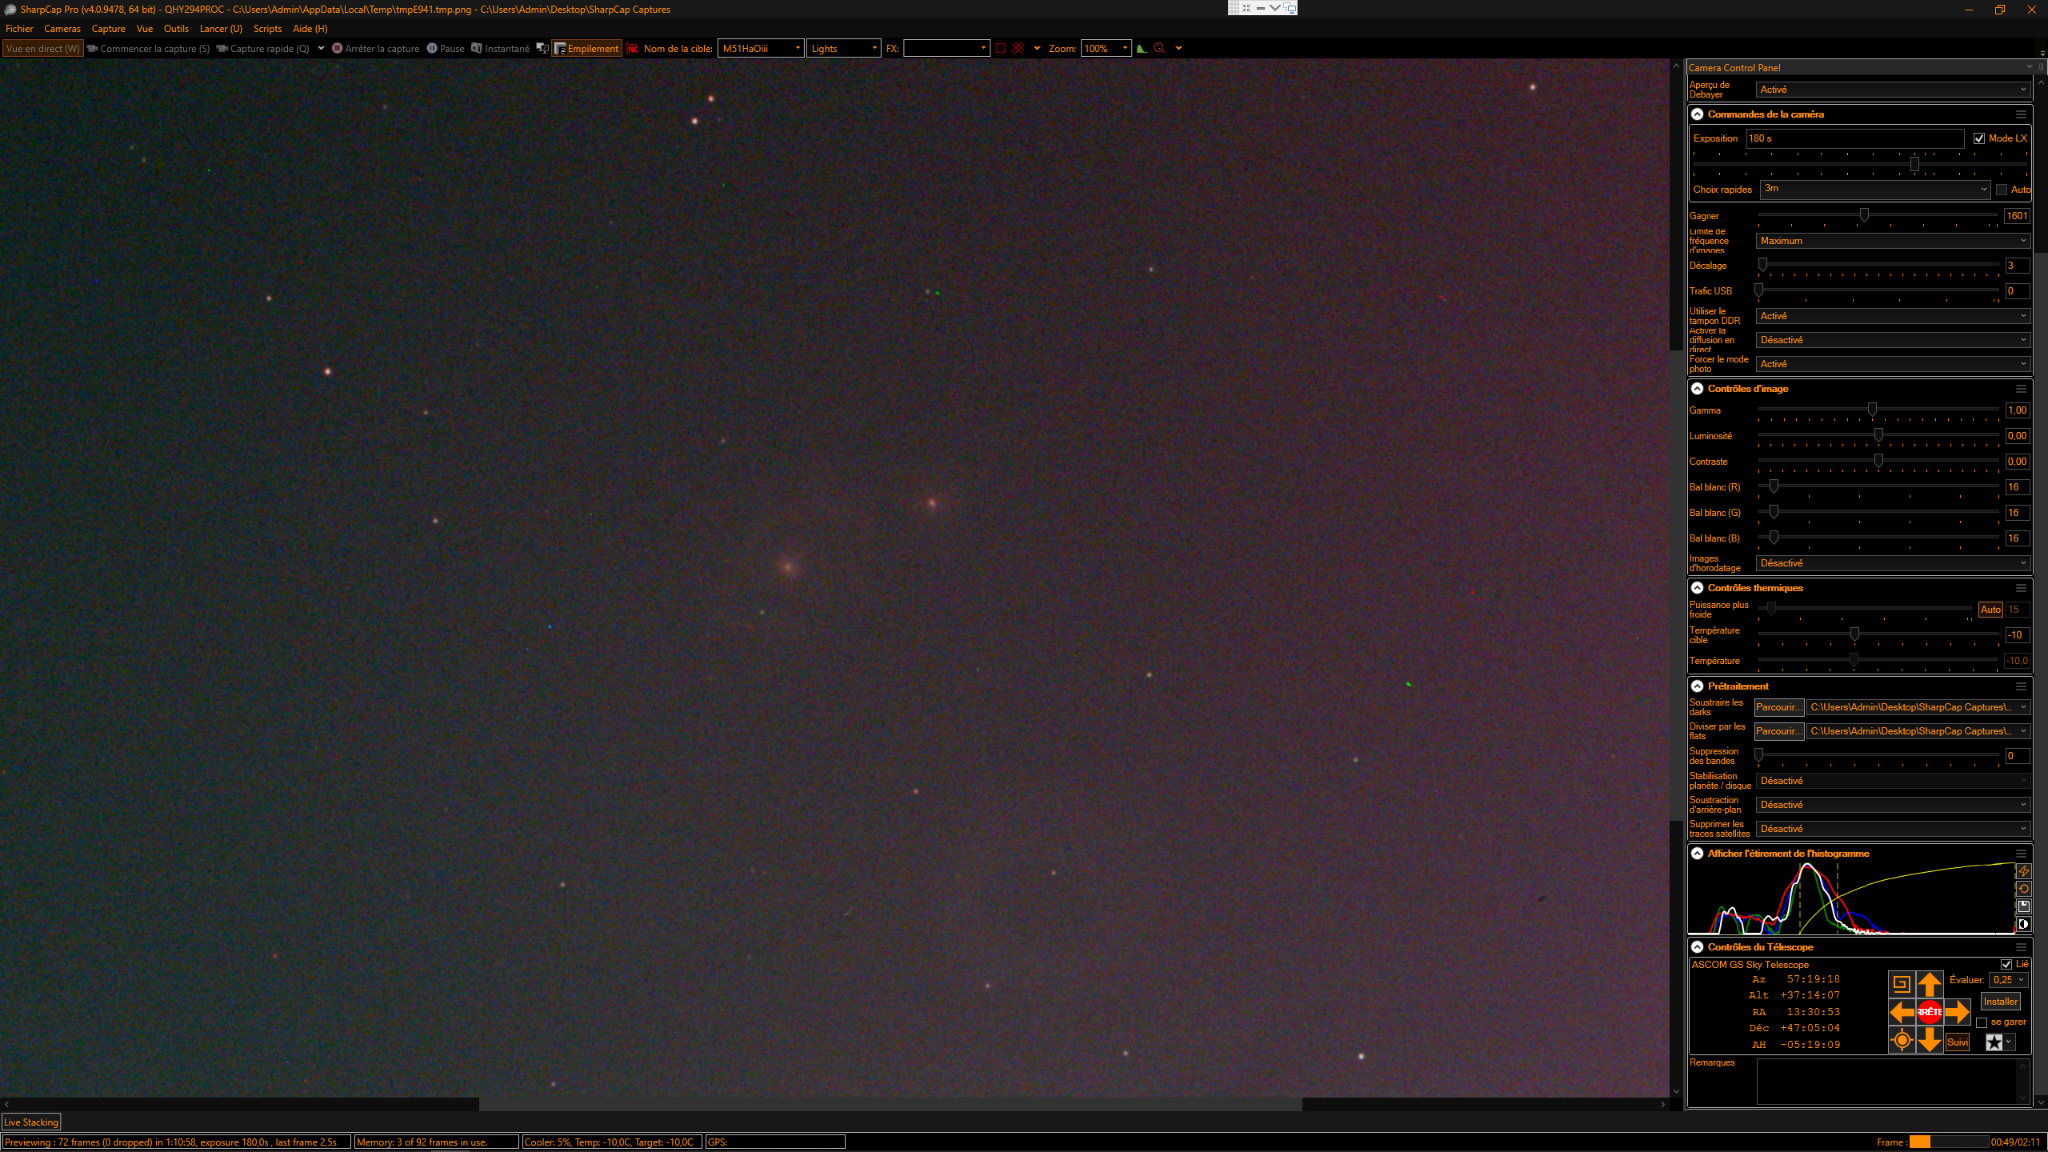Open the Fichier menu
The height and width of the screenshot is (1152, 2048).
click(19, 29)
